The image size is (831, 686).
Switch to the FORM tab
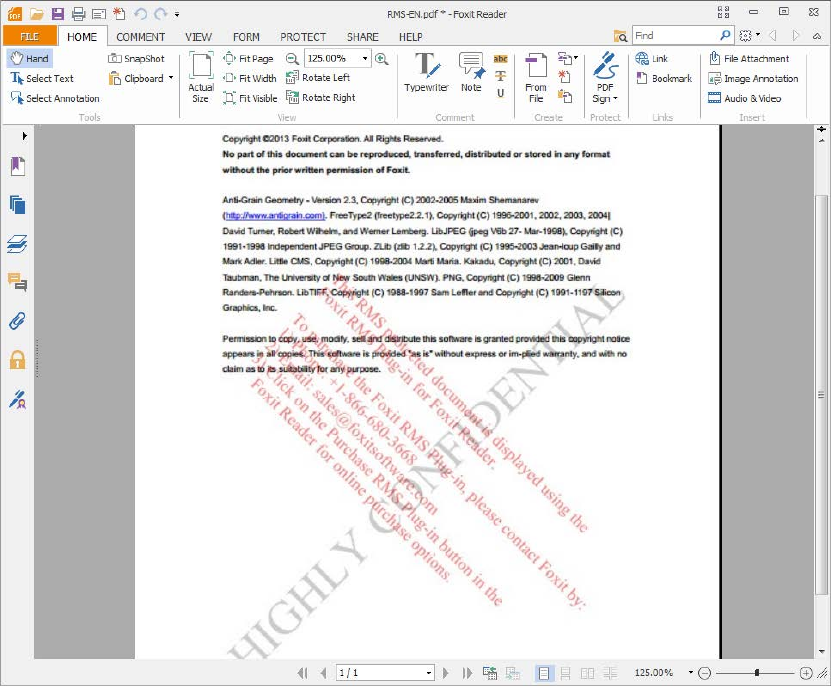[x=246, y=37]
